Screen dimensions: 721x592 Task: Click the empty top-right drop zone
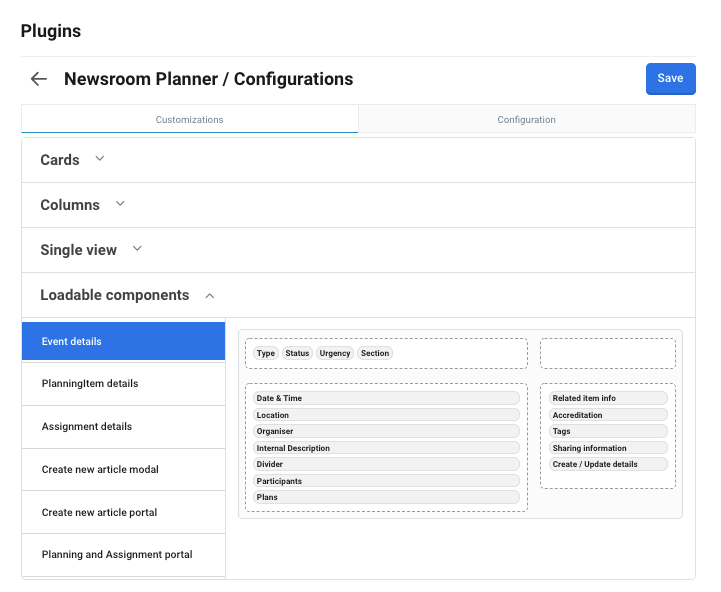[608, 353]
